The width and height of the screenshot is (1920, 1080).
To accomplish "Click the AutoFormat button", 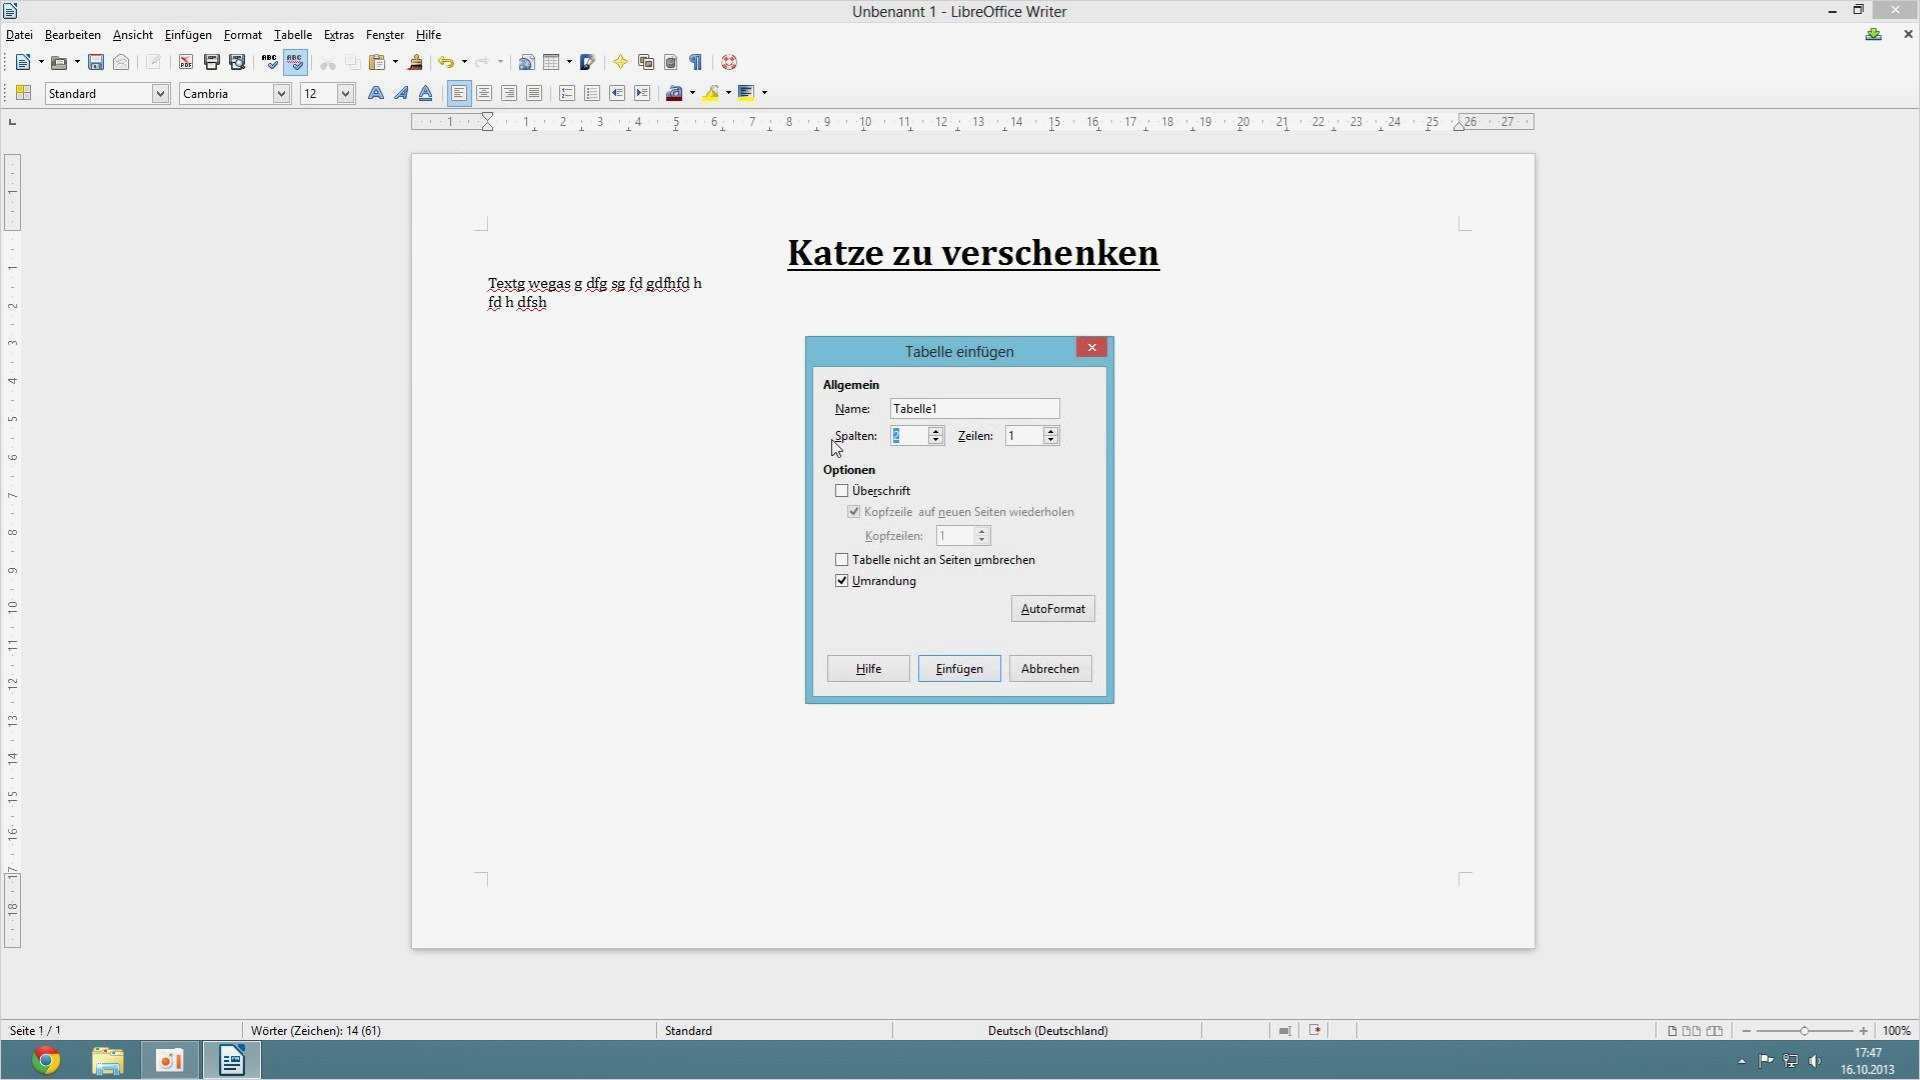I will [1052, 609].
